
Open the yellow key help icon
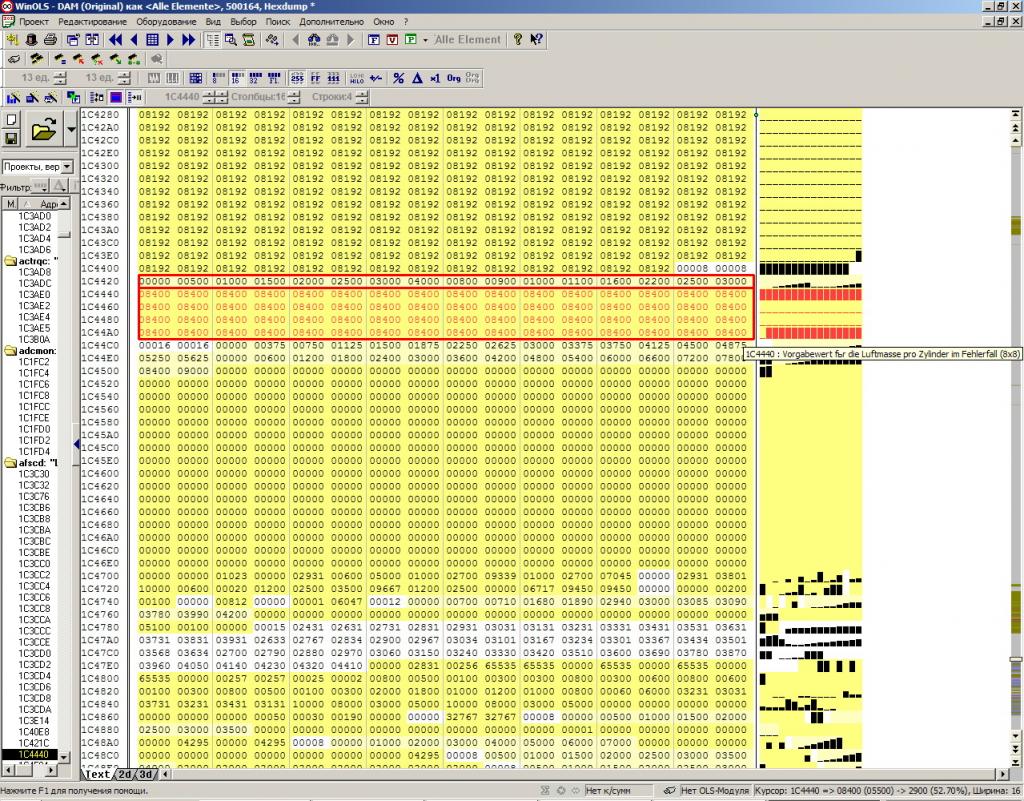[518, 40]
